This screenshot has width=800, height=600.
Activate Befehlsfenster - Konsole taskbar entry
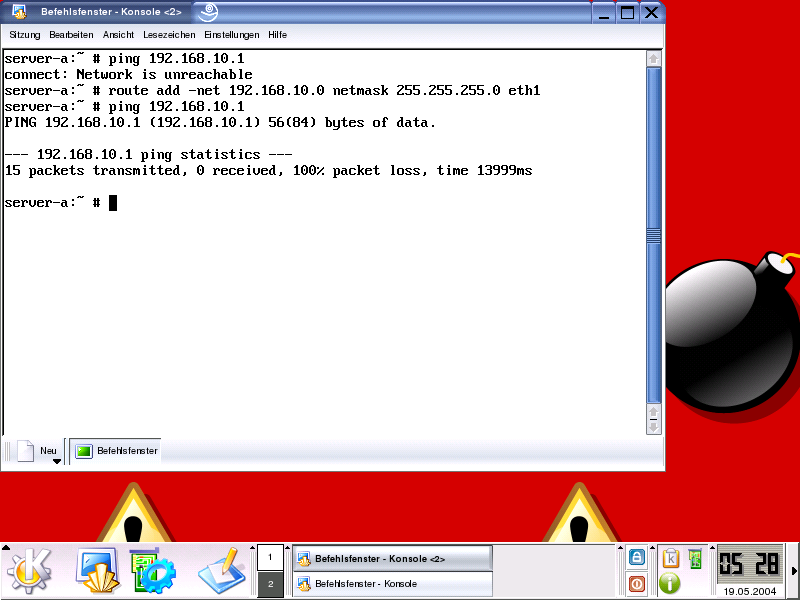(x=392, y=584)
